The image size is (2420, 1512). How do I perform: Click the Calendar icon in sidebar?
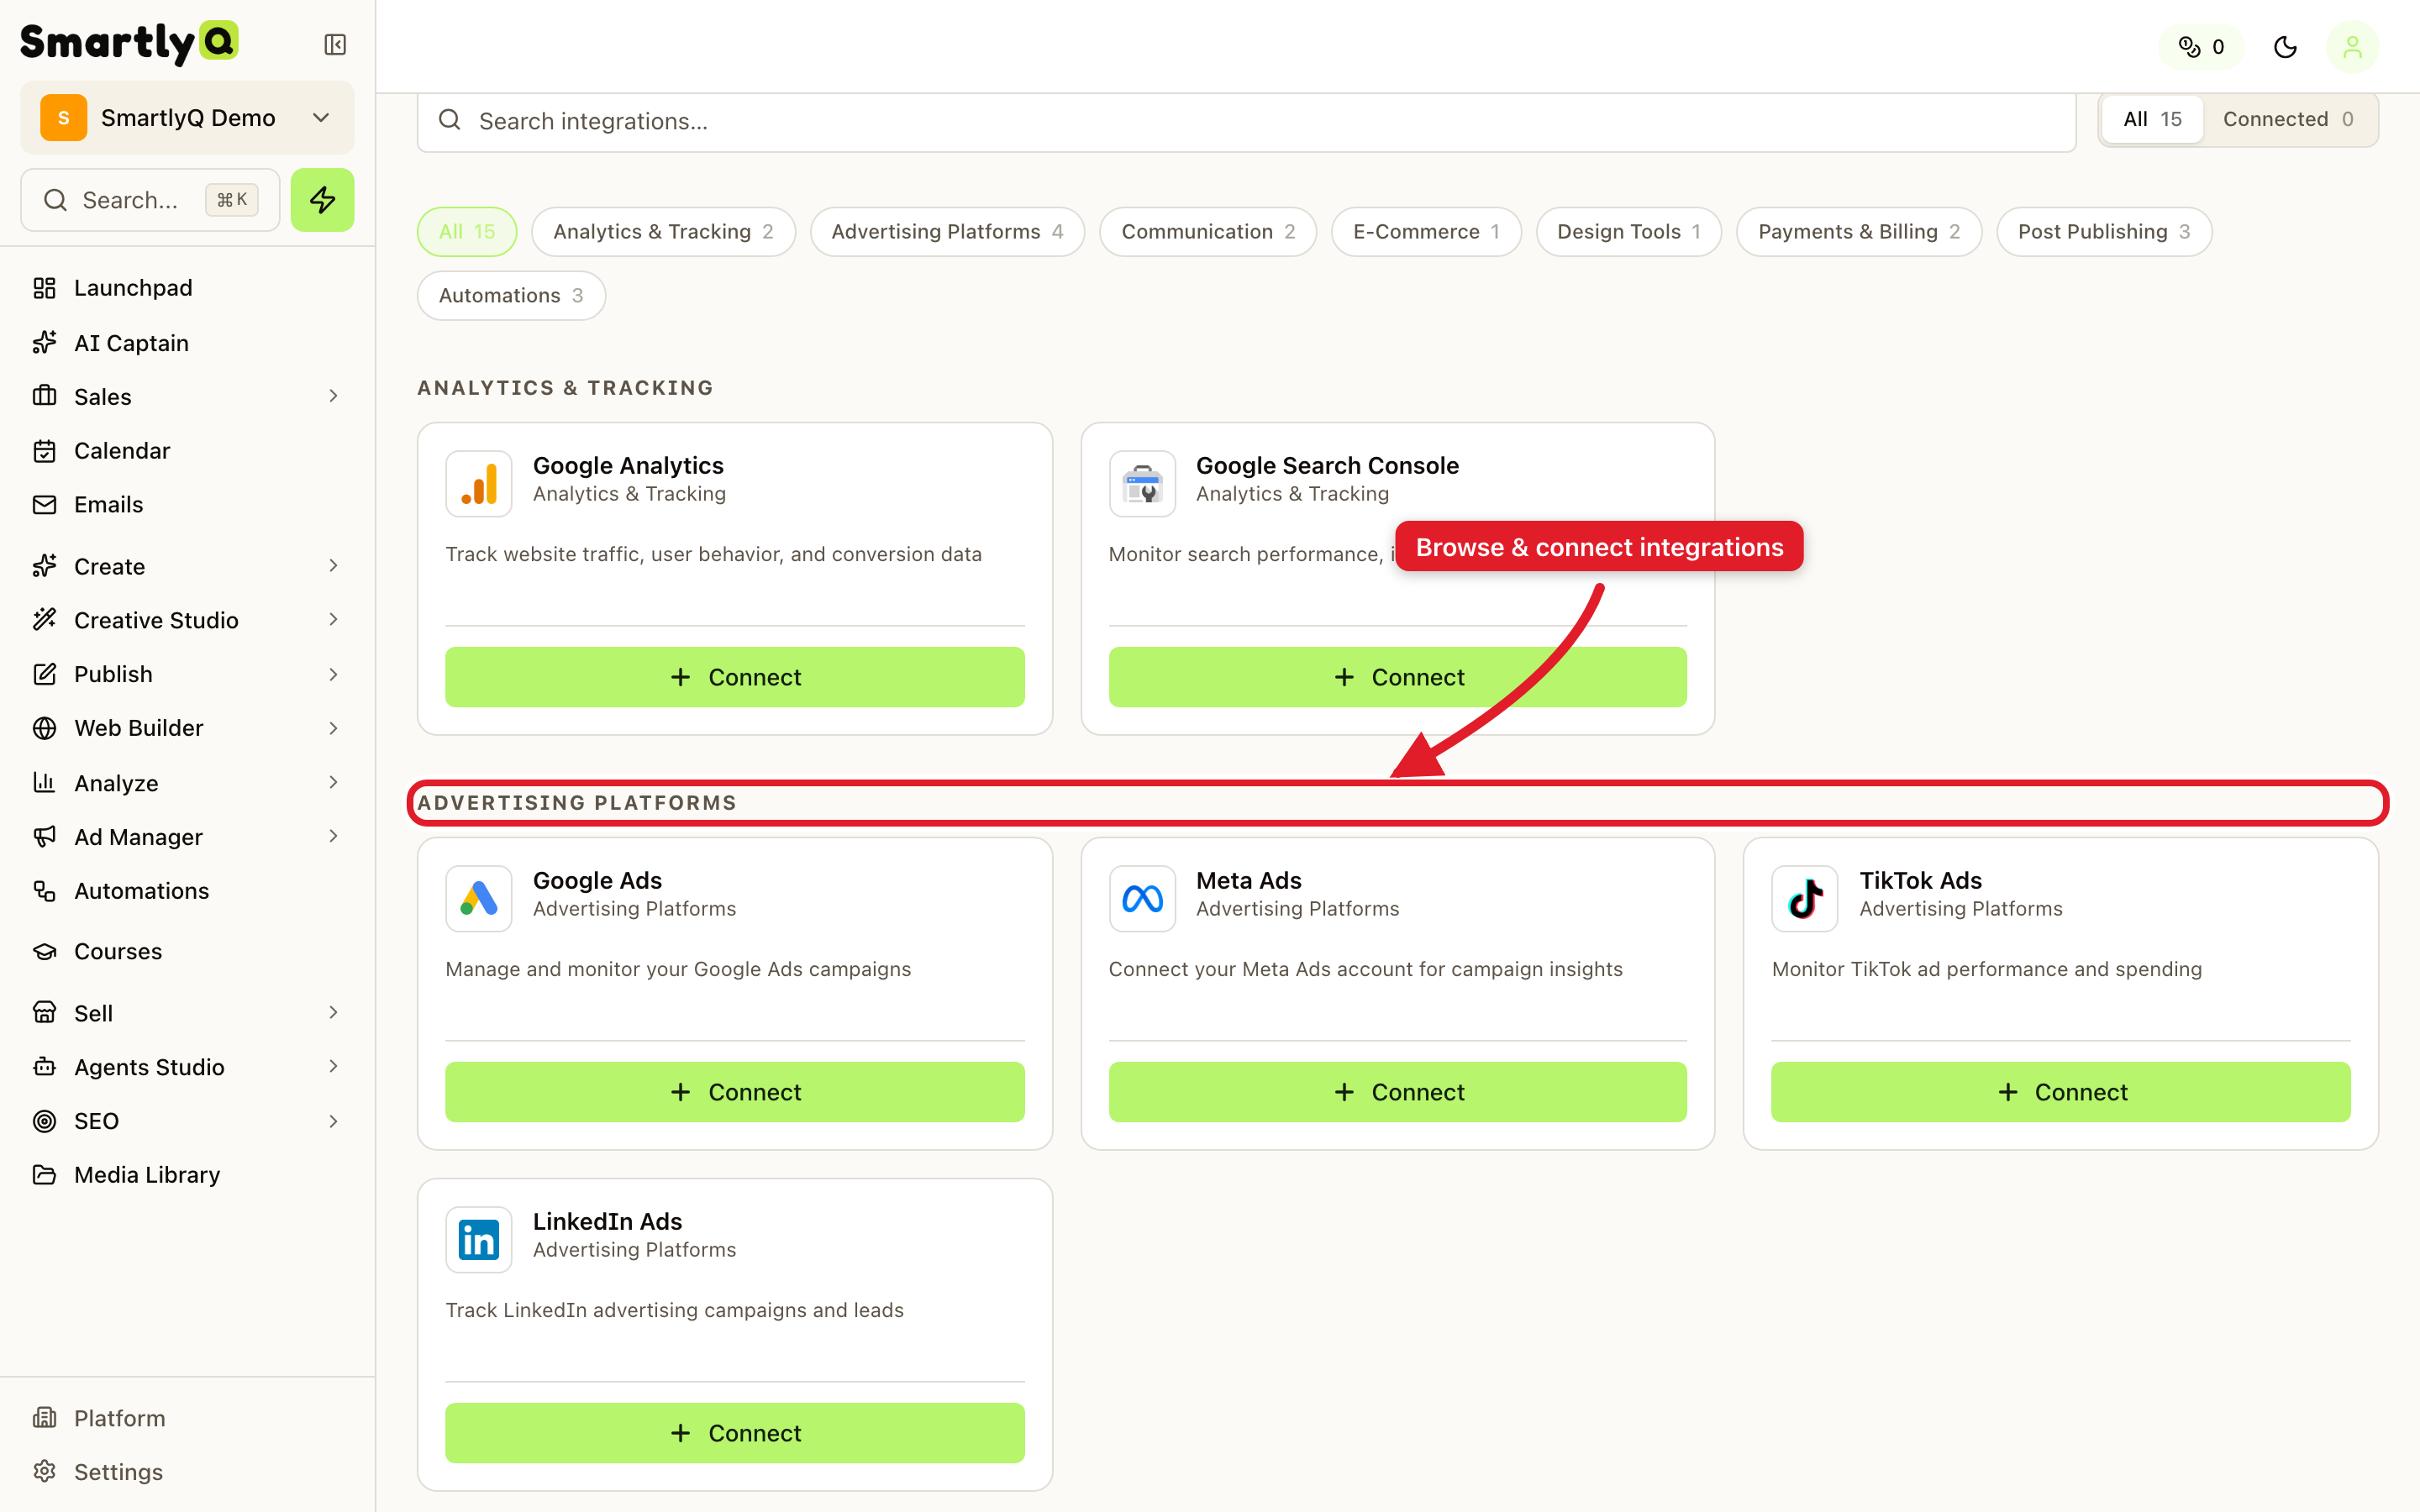coord(44,451)
